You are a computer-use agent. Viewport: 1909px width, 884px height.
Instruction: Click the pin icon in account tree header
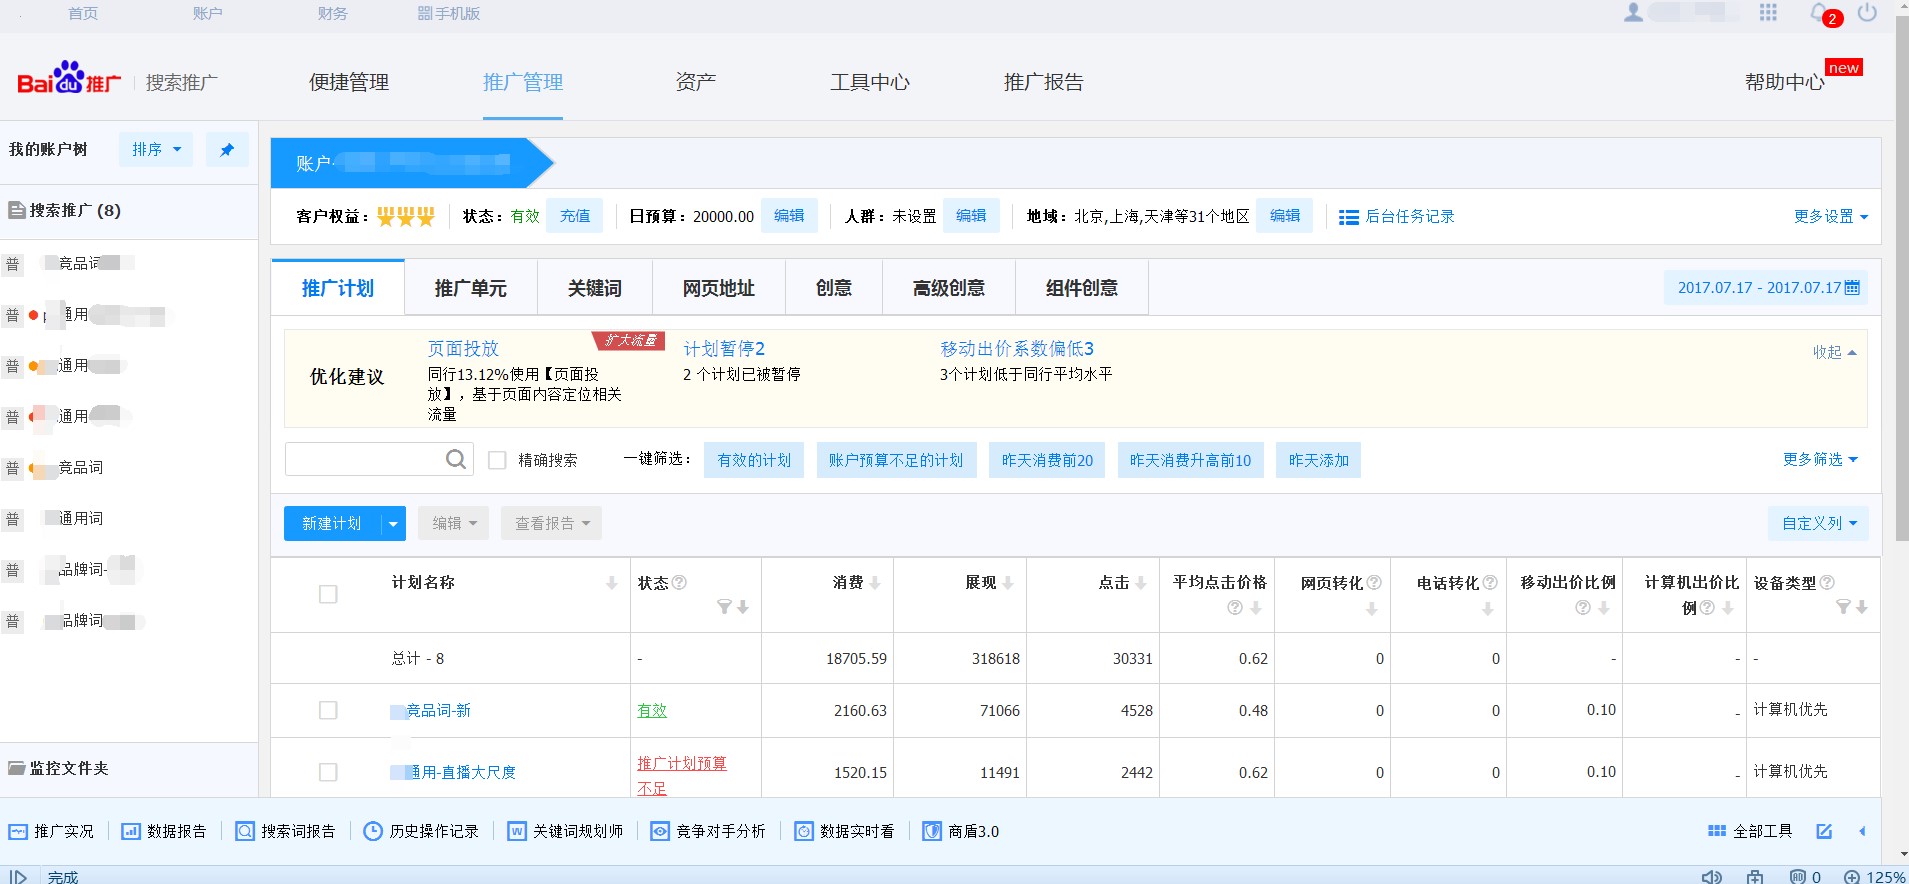pos(227,150)
